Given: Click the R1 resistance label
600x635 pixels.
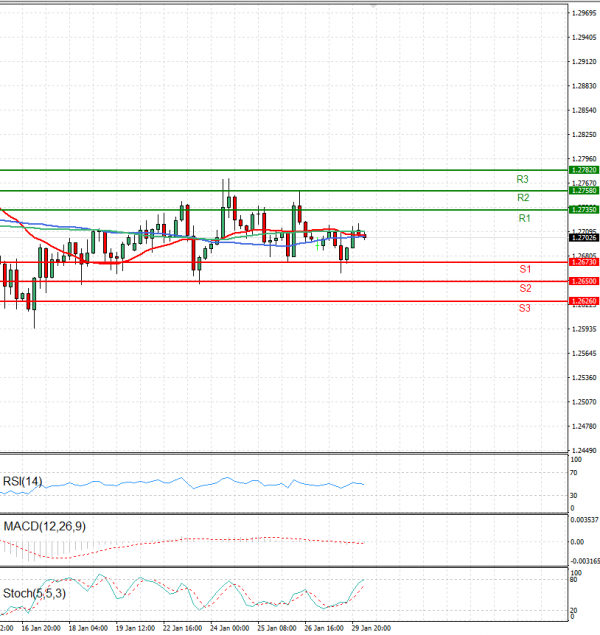Looking at the screenshot, I should click(524, 218).
